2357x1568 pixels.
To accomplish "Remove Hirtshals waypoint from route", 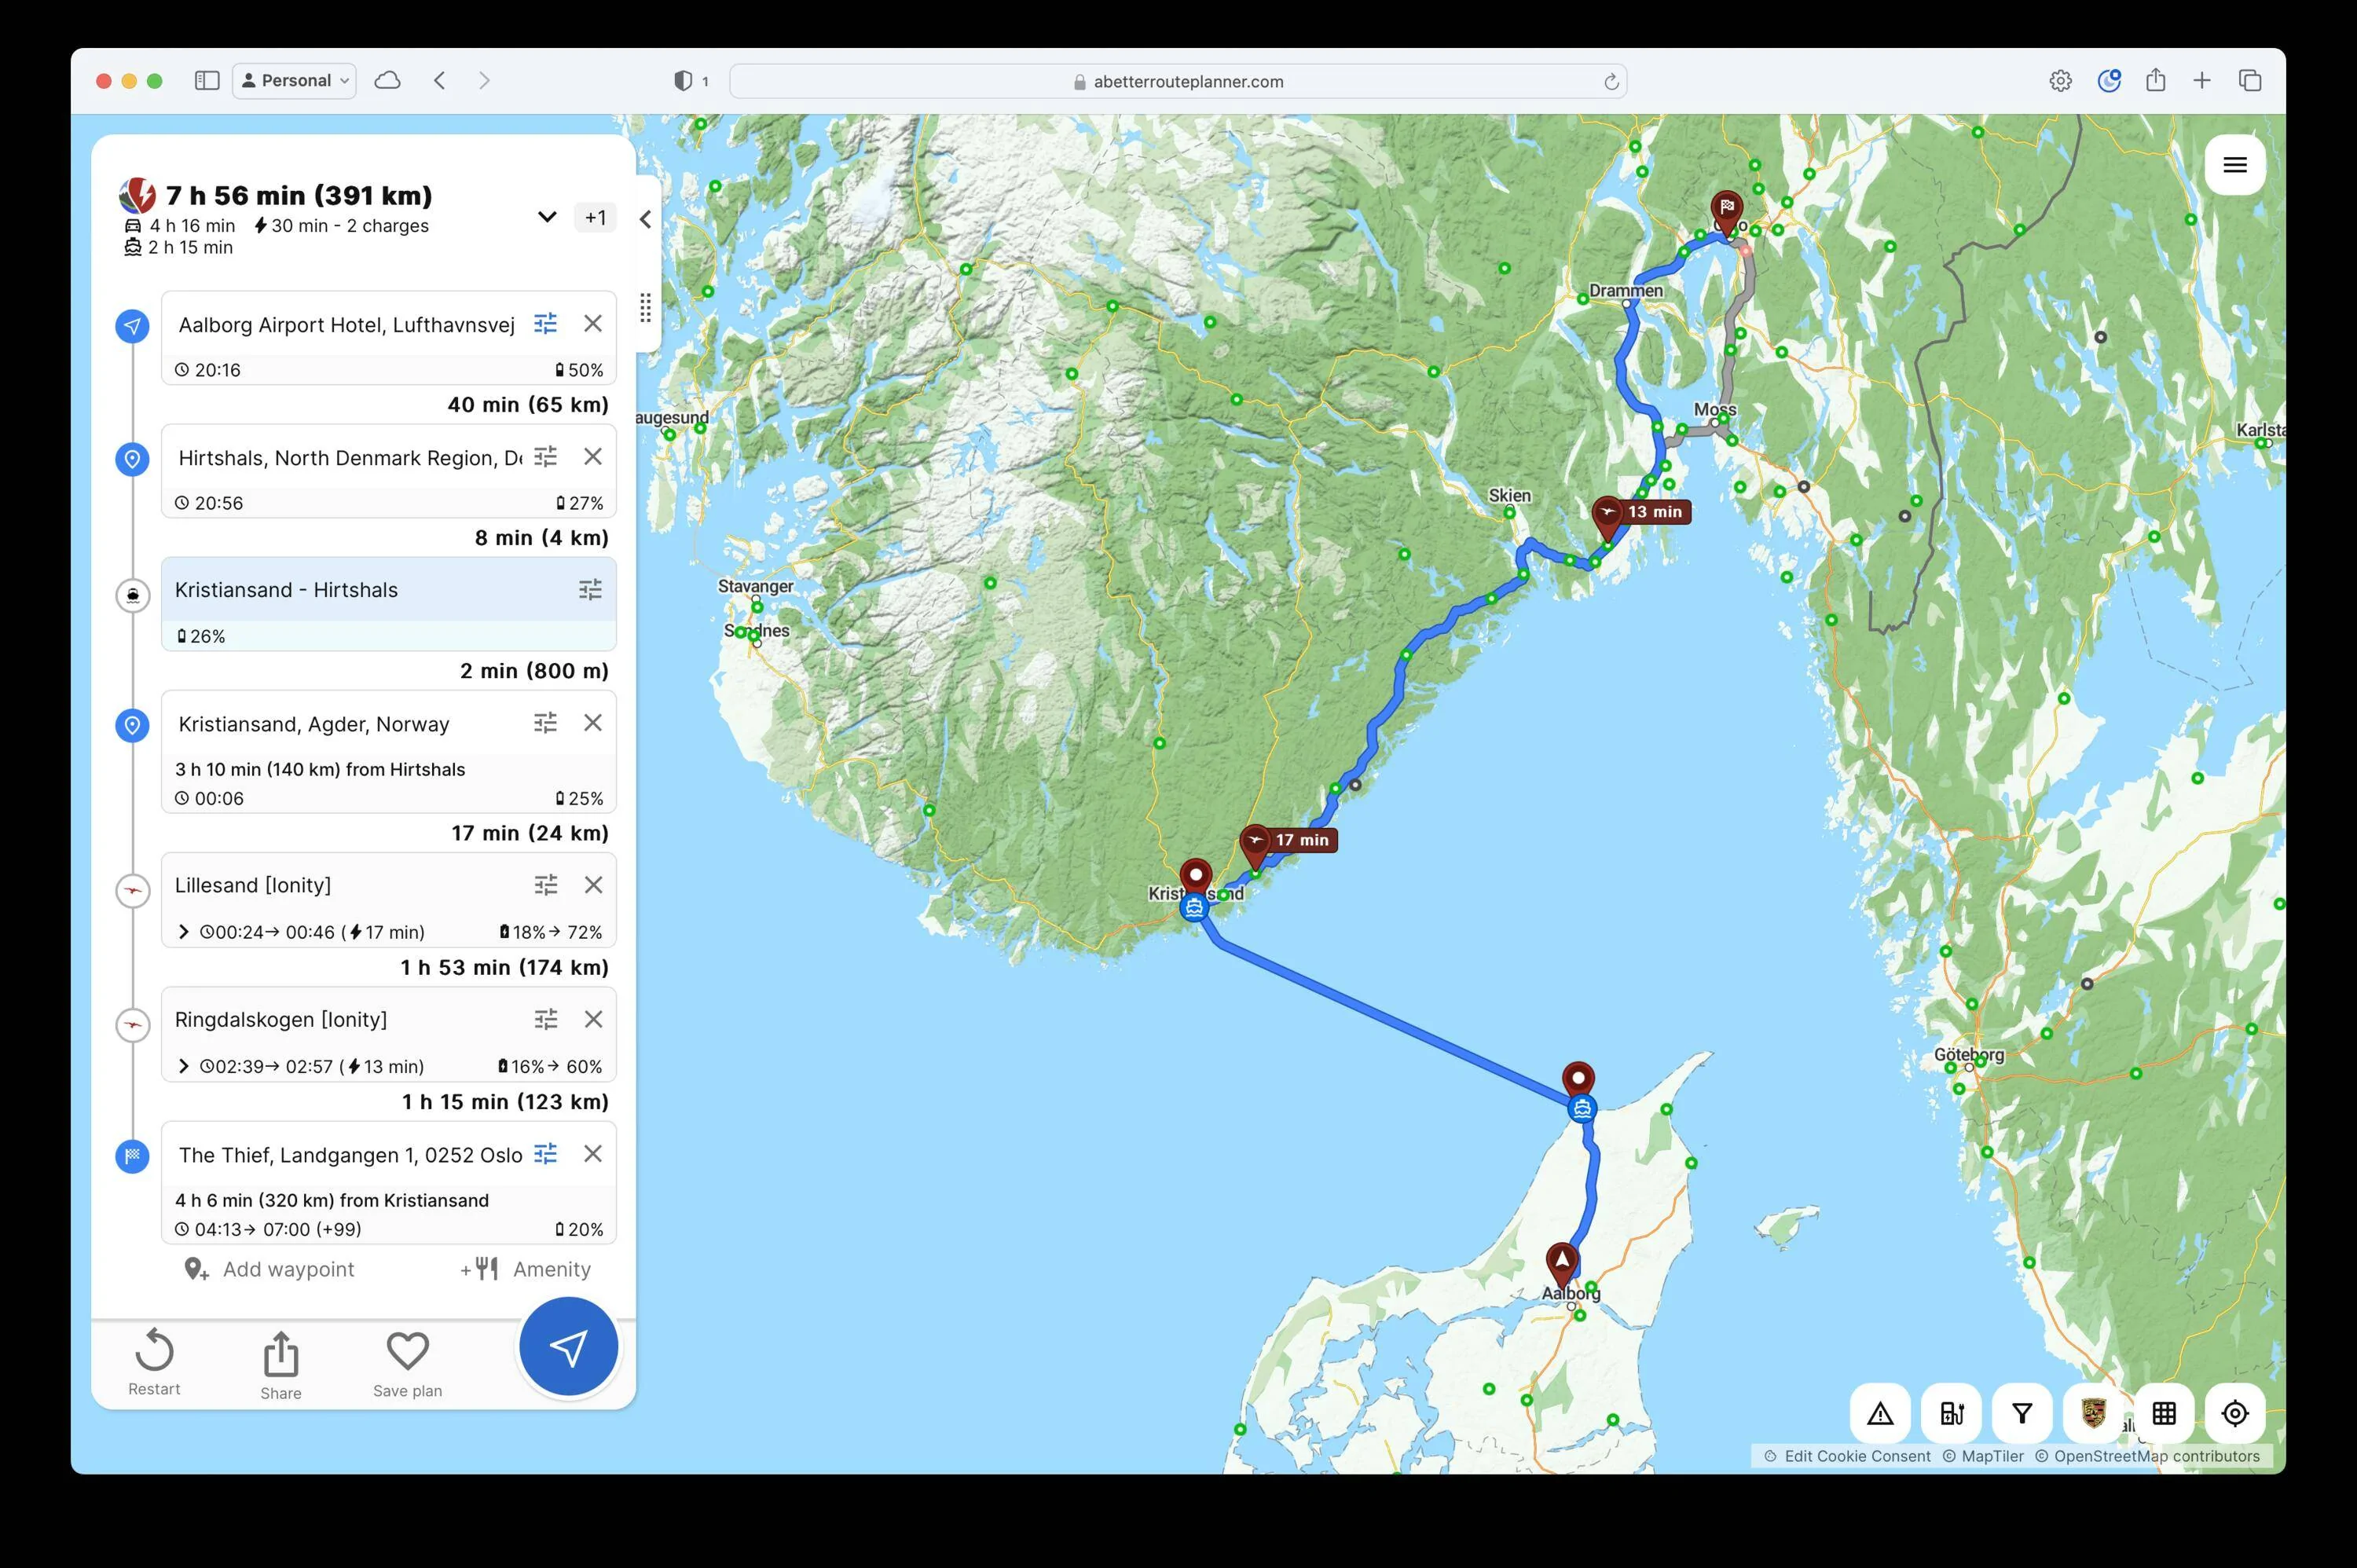I will tap(593, 457).
